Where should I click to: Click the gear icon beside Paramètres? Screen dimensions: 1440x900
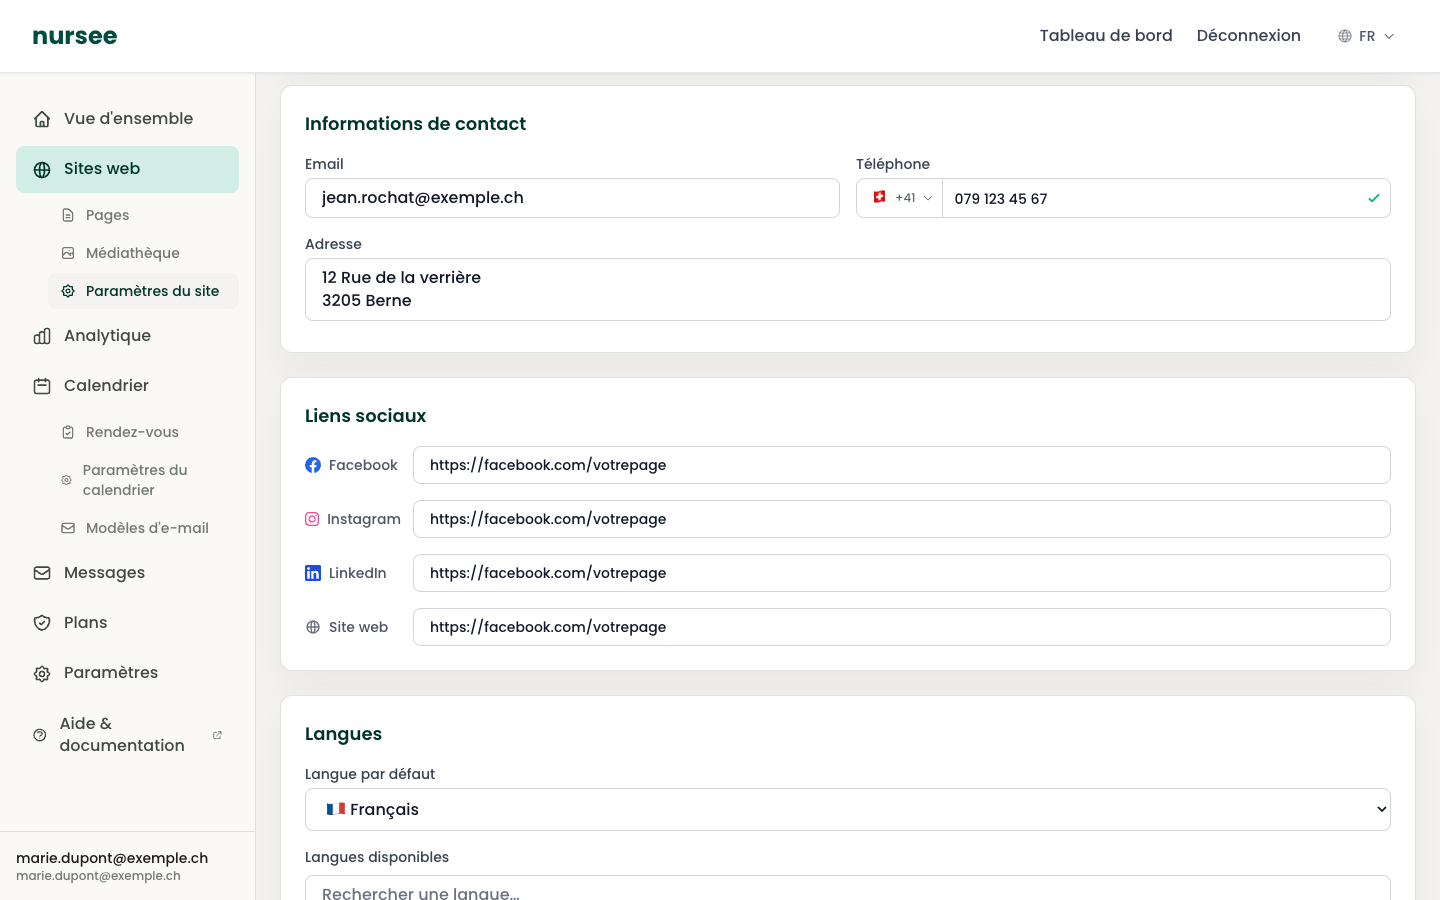point(42,674)
